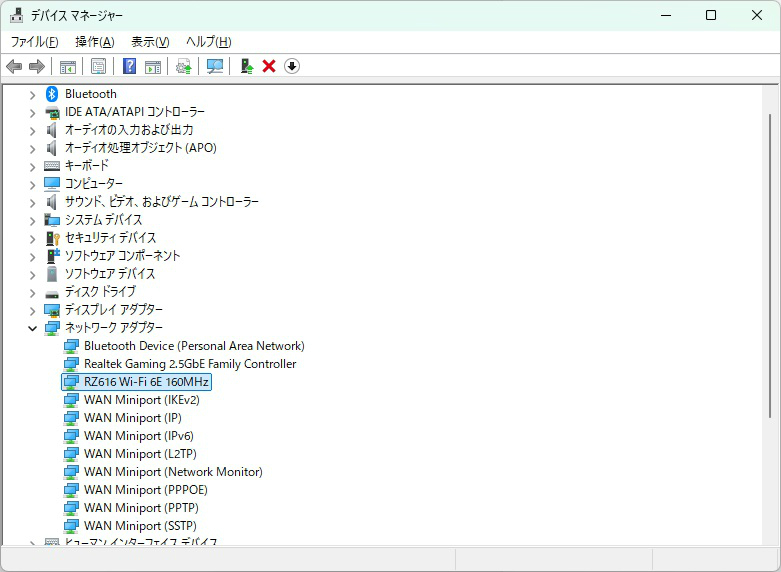This screenshot has width=781, height=572.
Task: Click Scan for hardware changes monitor icon
Action: click(x=214, y=66)
